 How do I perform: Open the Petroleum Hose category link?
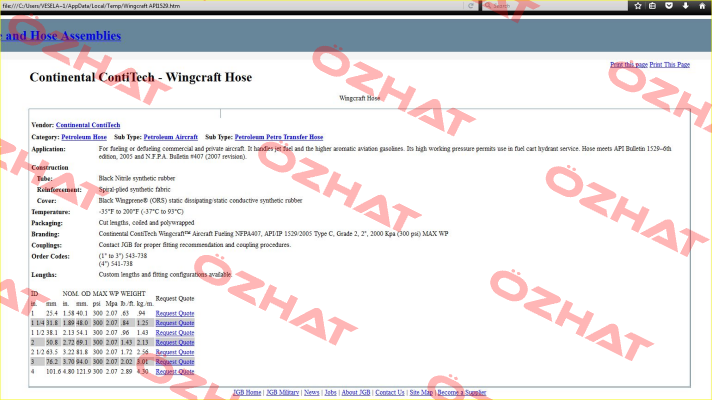point(84,137)
